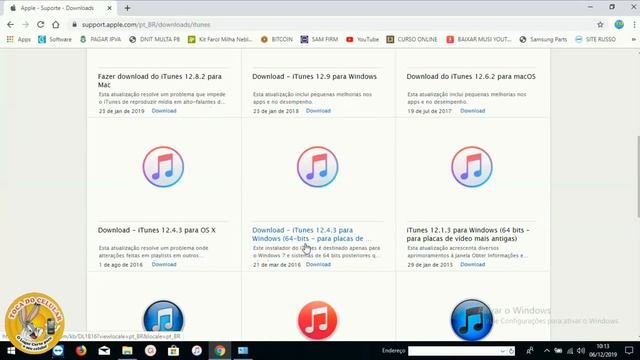Viewport: 640px width, 360px height.
Task: Open title Download – iTunes 12.4.3 para OS X
Action: [157, 230]
